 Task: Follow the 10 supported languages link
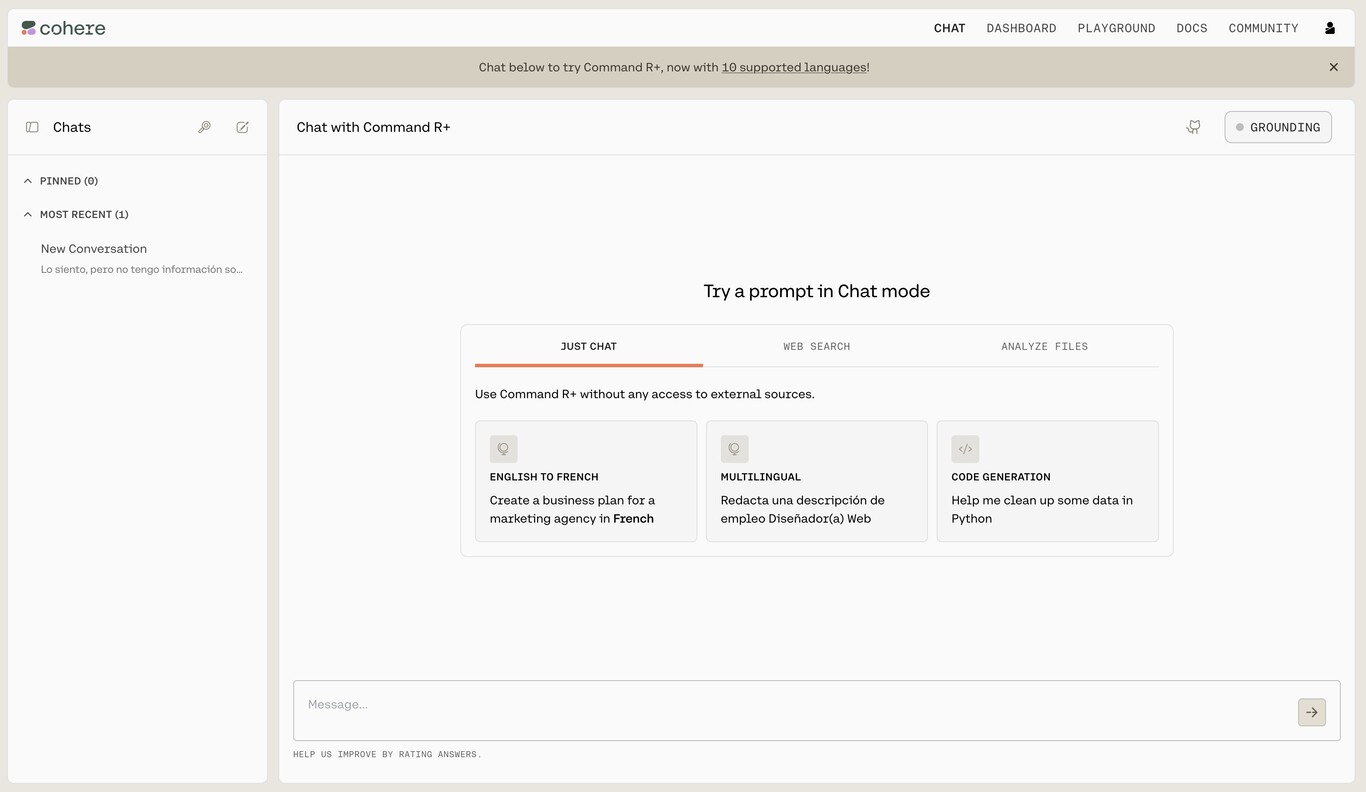pyautogui.click(x=794, y=67)
